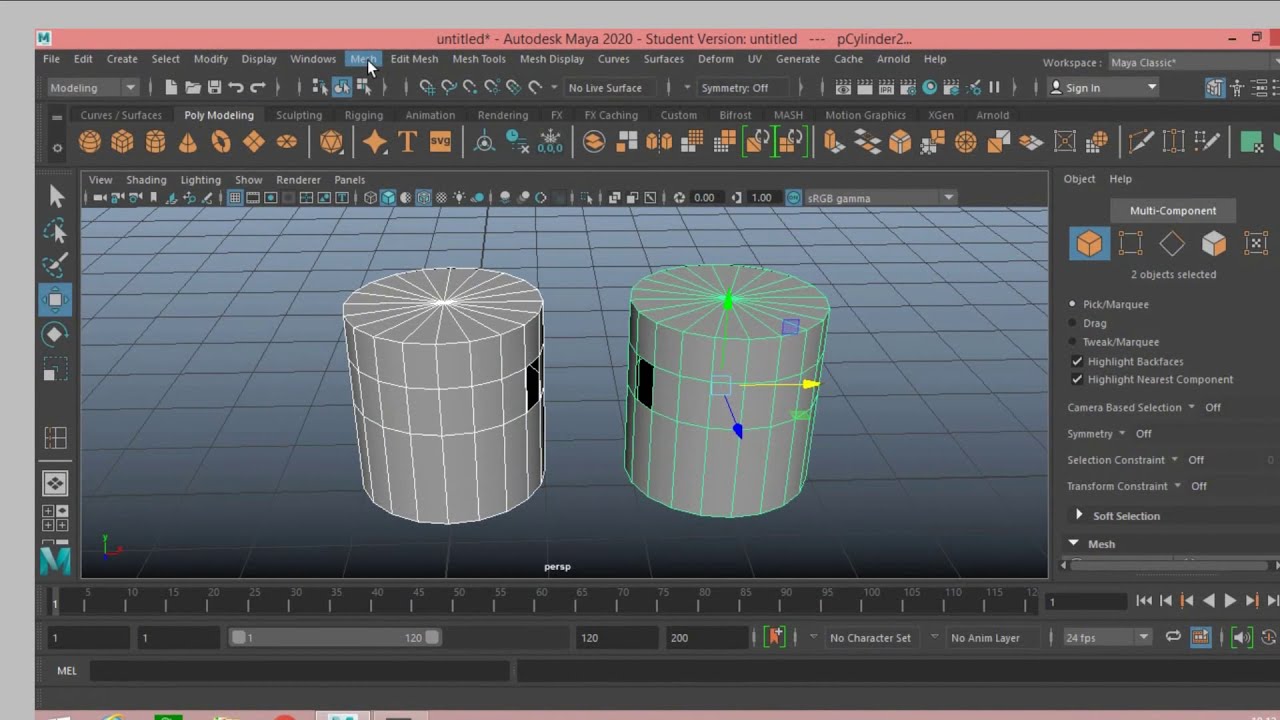Toggle Highlight Nearest Component checkbox

(x=1077, y=379)
